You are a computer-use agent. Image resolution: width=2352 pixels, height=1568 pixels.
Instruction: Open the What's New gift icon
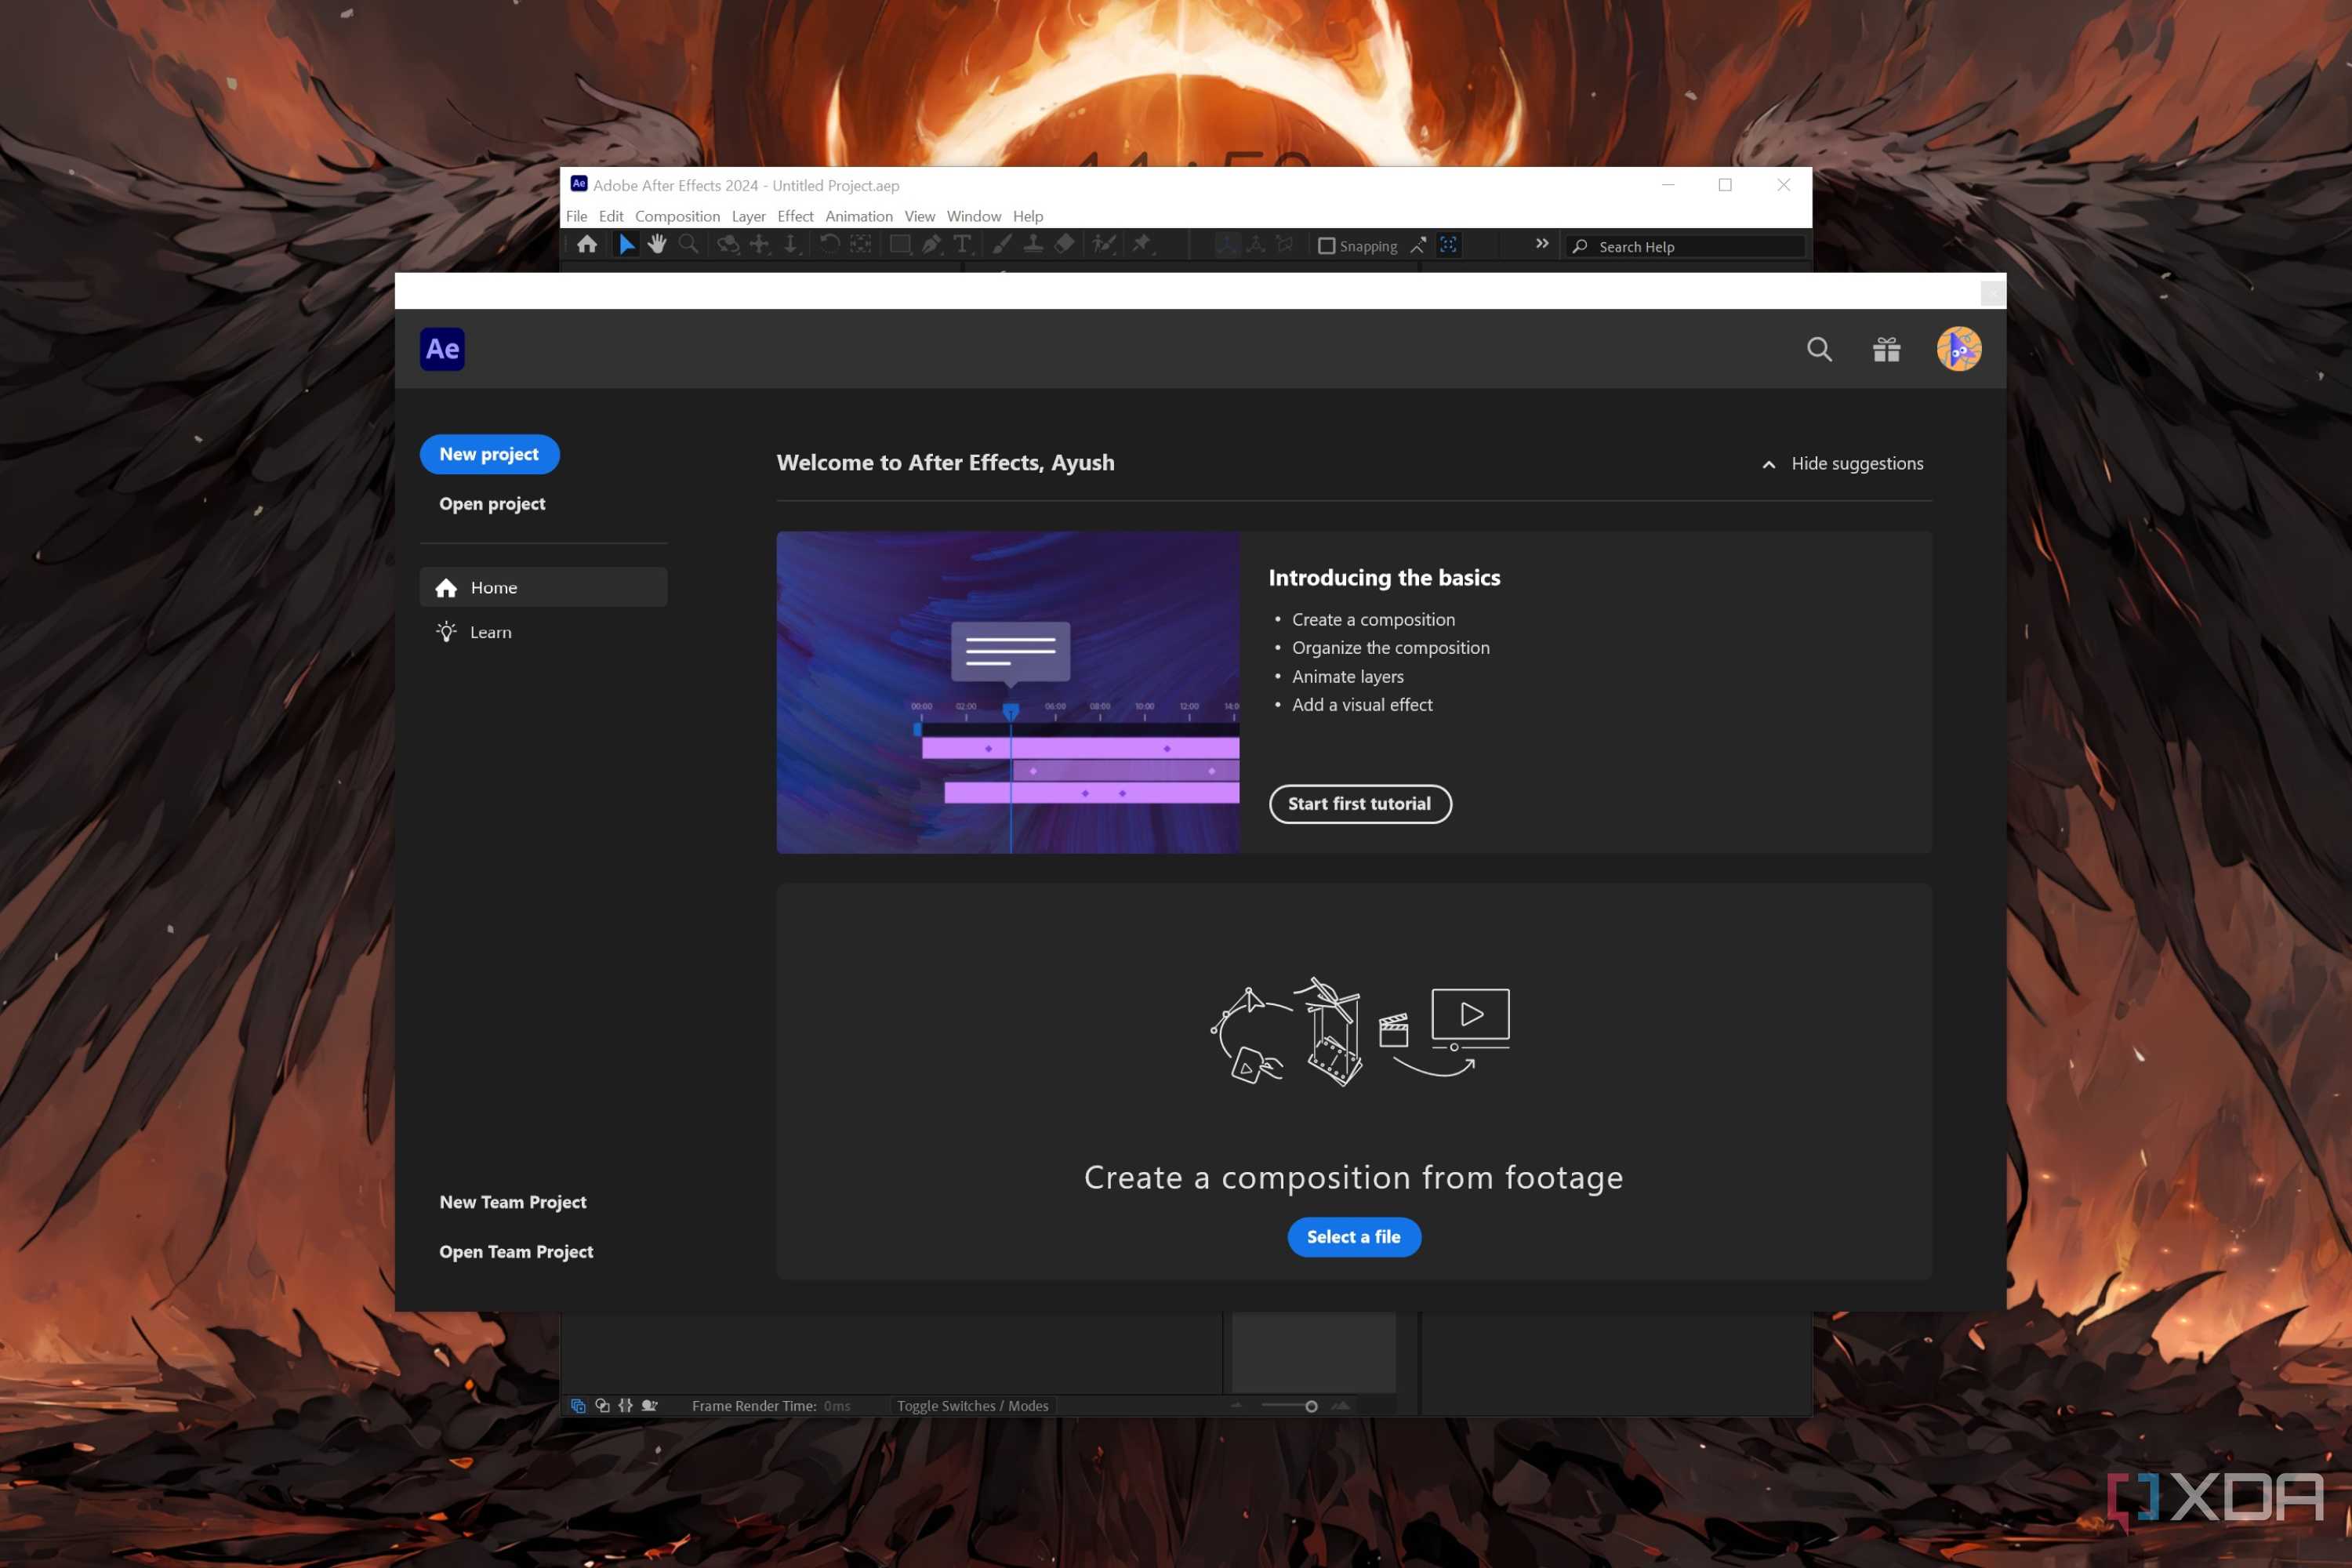click(1886, 349)
